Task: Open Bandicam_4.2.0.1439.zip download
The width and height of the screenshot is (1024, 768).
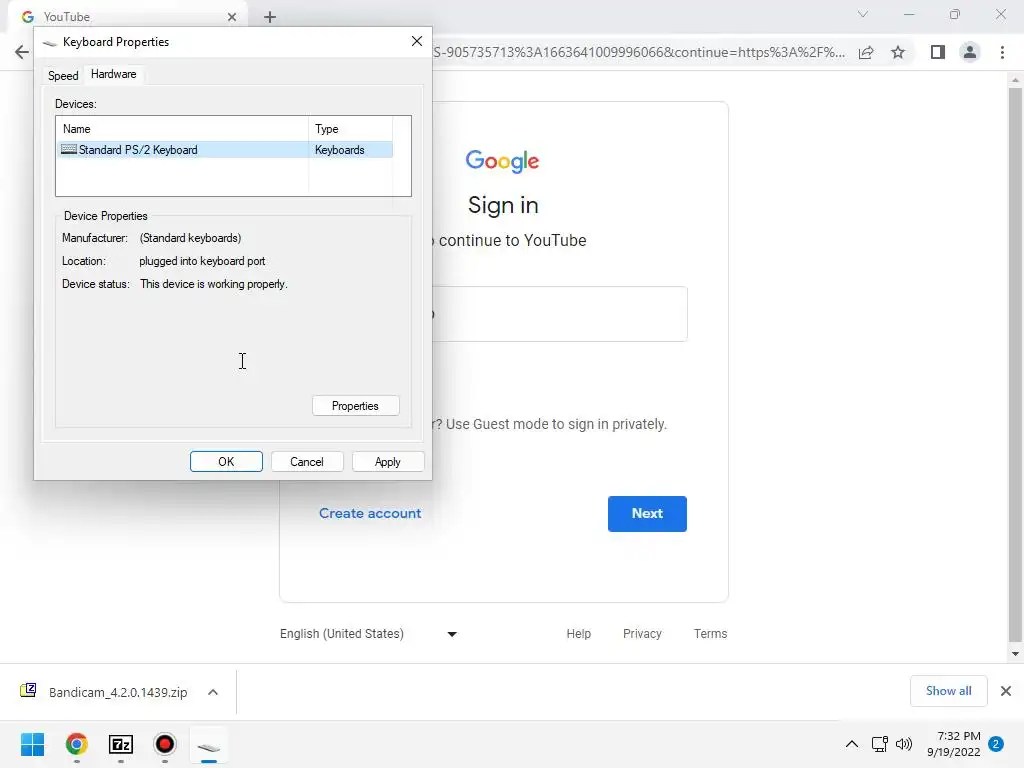Action: (x=118, y=692)
